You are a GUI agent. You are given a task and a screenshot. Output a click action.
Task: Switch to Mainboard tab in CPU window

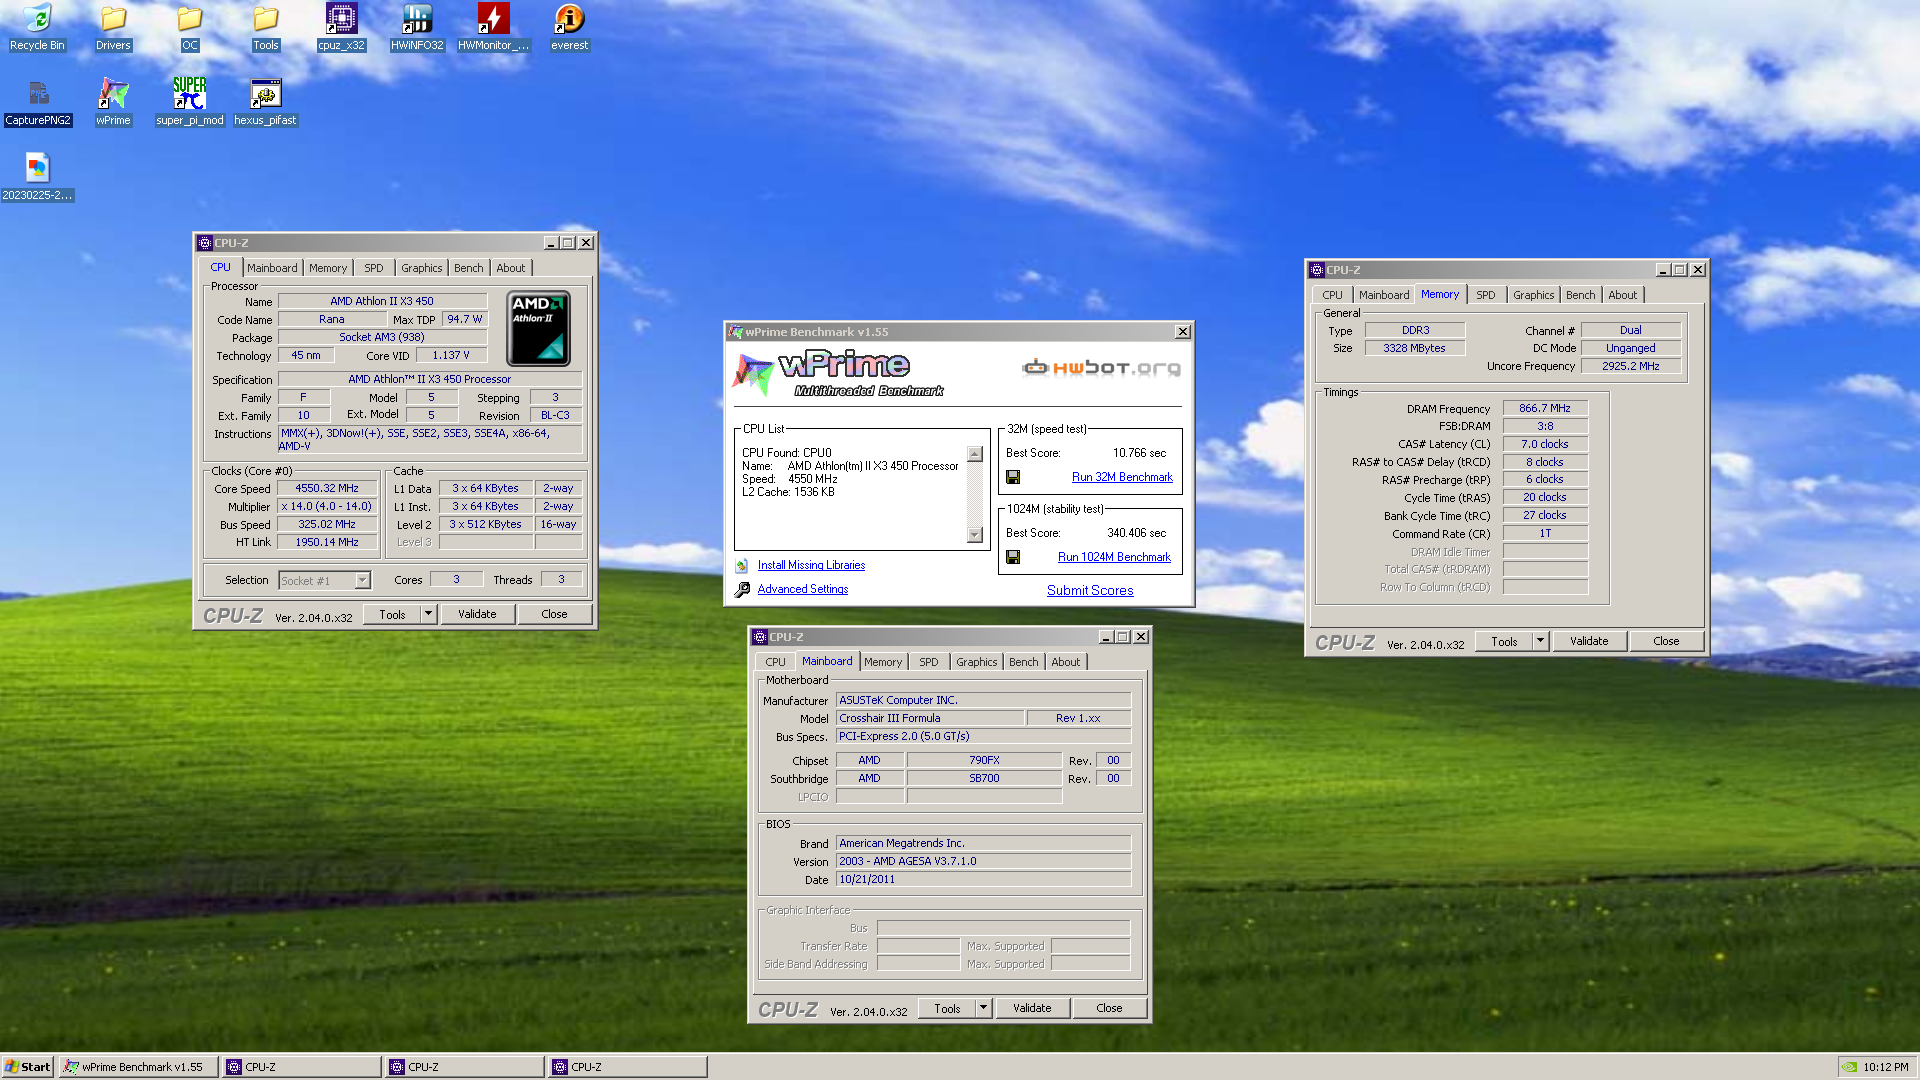click(272, 268)
